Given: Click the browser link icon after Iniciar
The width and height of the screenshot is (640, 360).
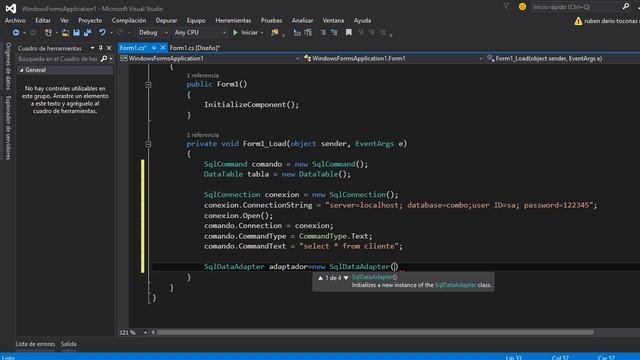Looking at the screenshot, I should 275,33.
